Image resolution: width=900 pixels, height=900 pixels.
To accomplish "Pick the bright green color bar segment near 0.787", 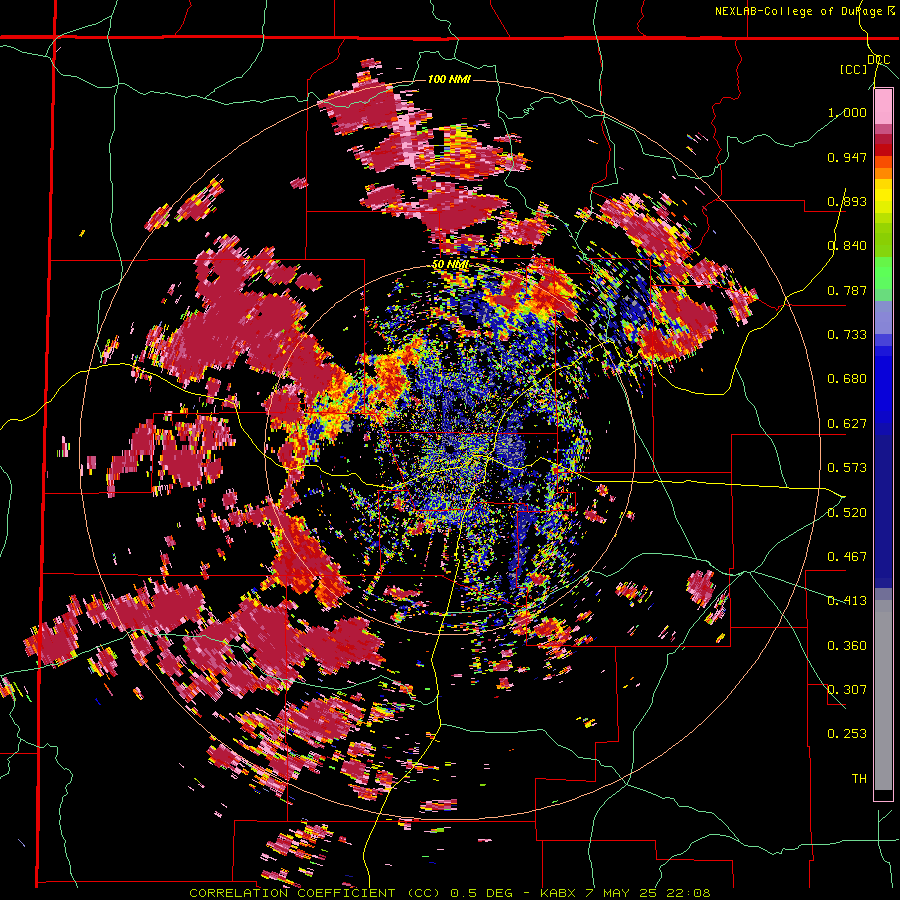I will (883, 274).
